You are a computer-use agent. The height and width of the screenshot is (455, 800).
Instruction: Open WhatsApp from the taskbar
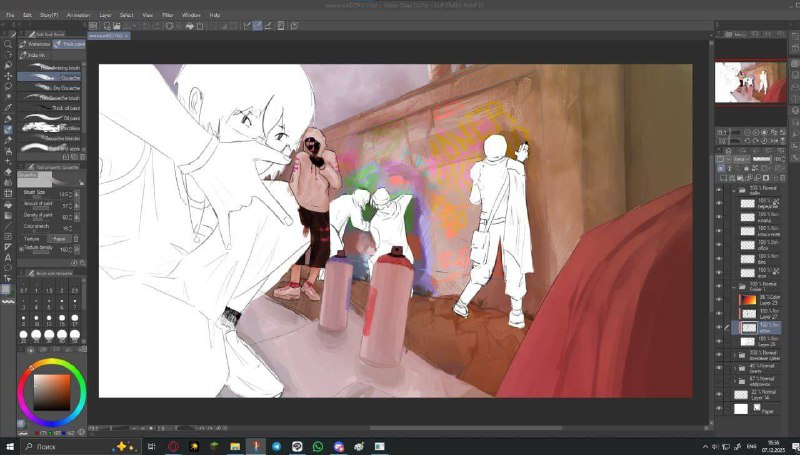(x=318, y=447)
